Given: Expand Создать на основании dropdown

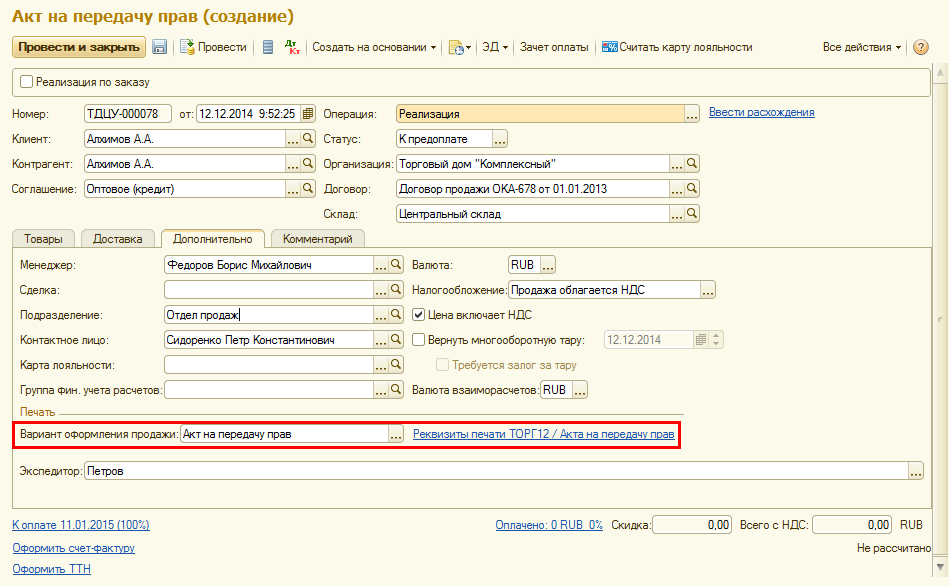Looking at the screenshot, I should (374, 47).
